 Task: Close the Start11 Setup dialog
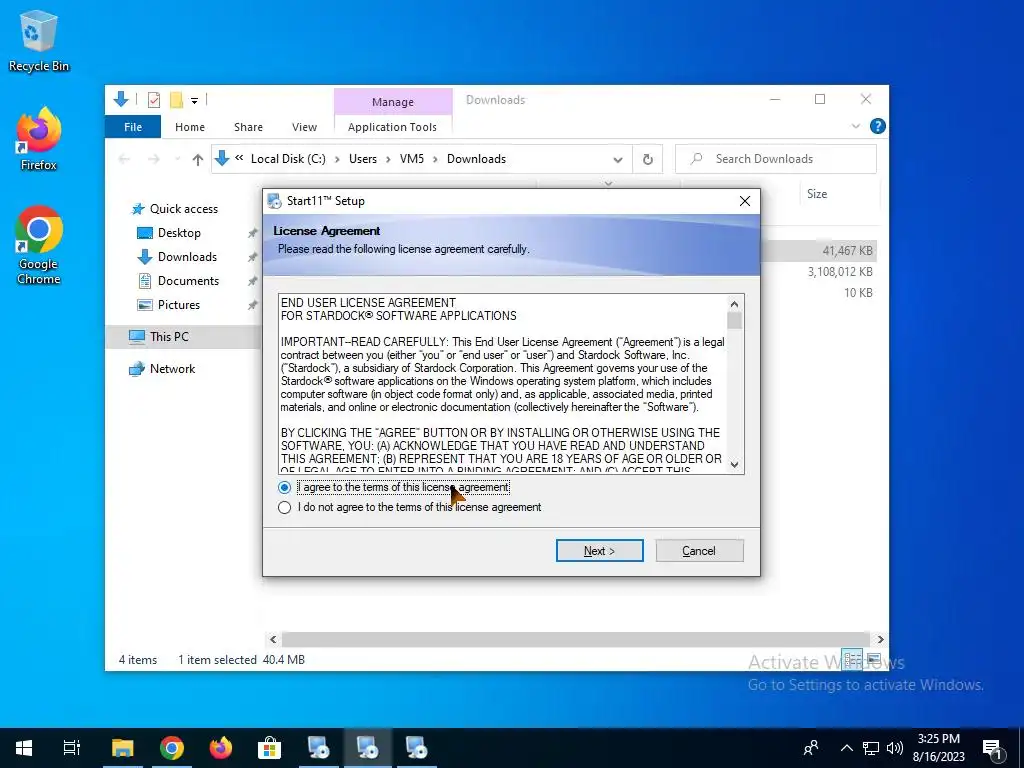tap(744, 201)
